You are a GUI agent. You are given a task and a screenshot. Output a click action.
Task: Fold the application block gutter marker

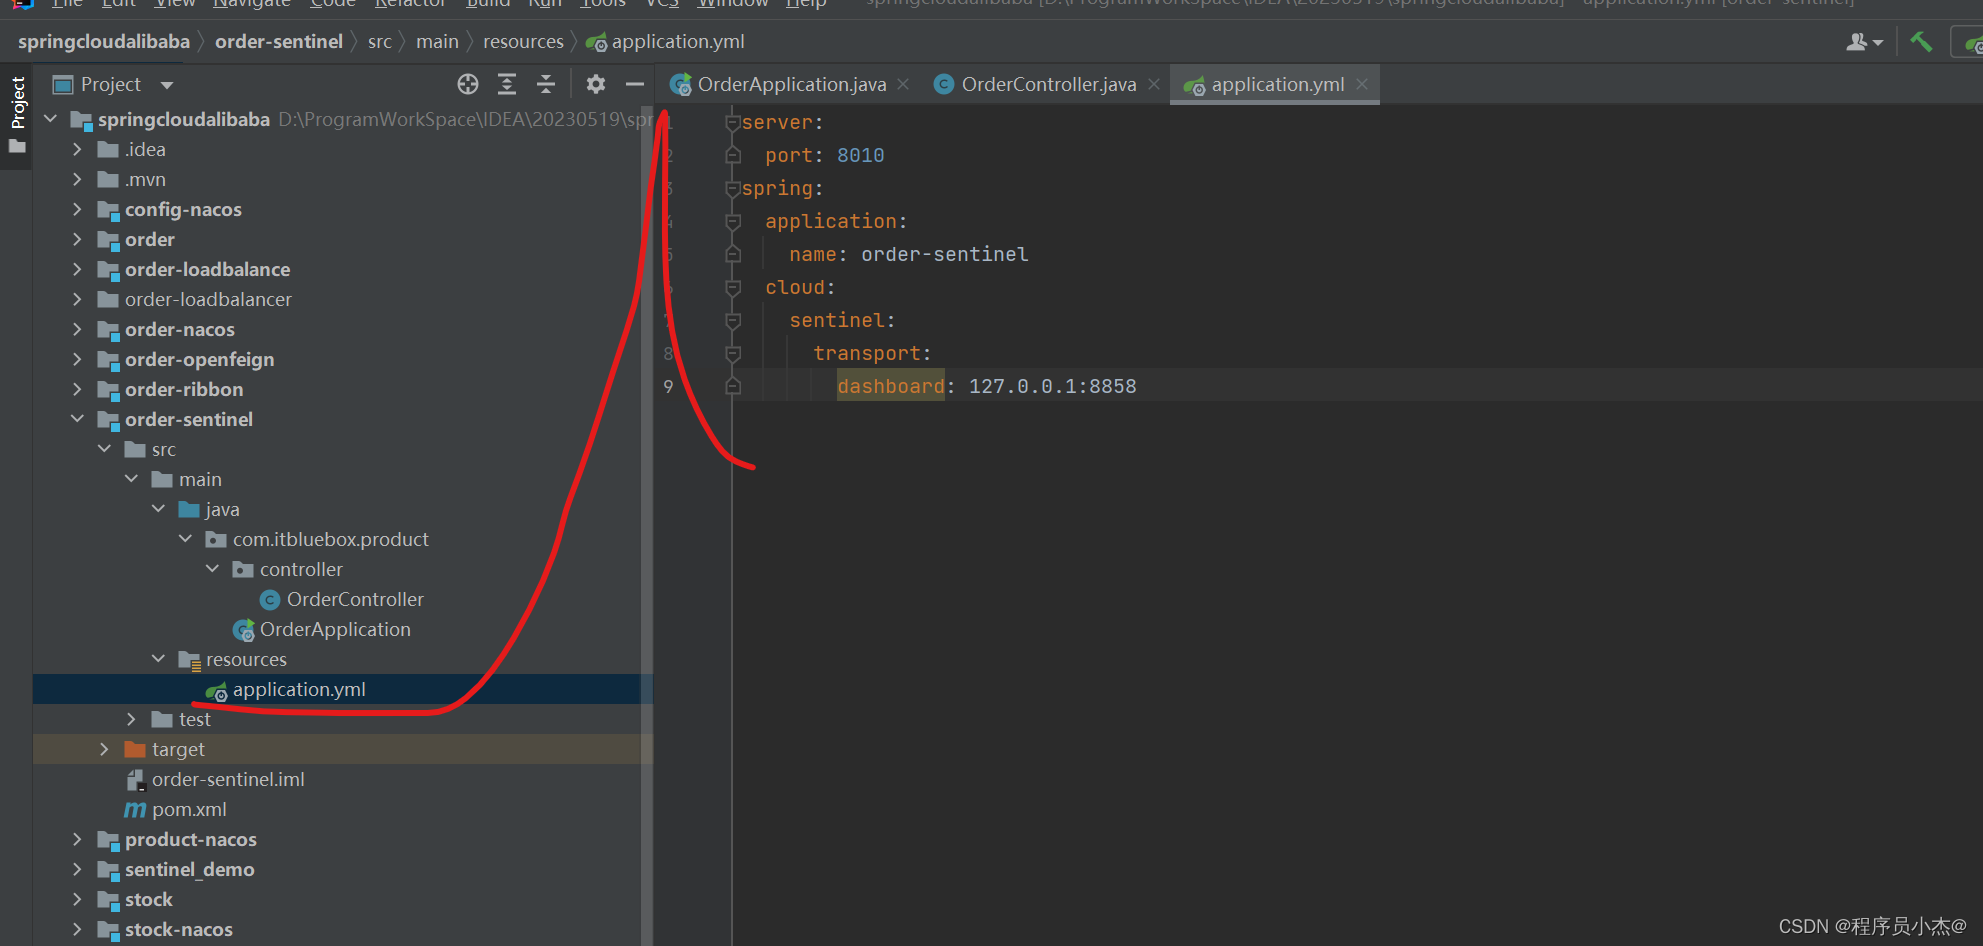point(733,221)
